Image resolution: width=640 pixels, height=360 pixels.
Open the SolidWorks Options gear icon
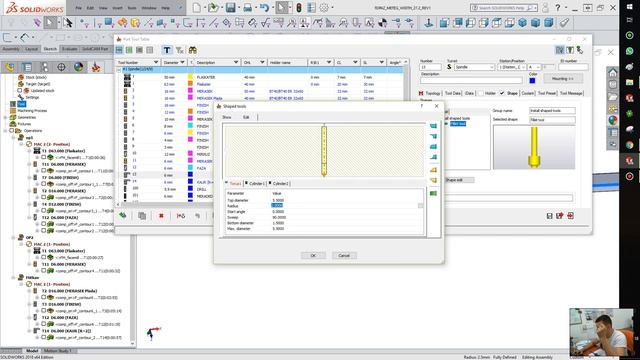pos(324,7)
